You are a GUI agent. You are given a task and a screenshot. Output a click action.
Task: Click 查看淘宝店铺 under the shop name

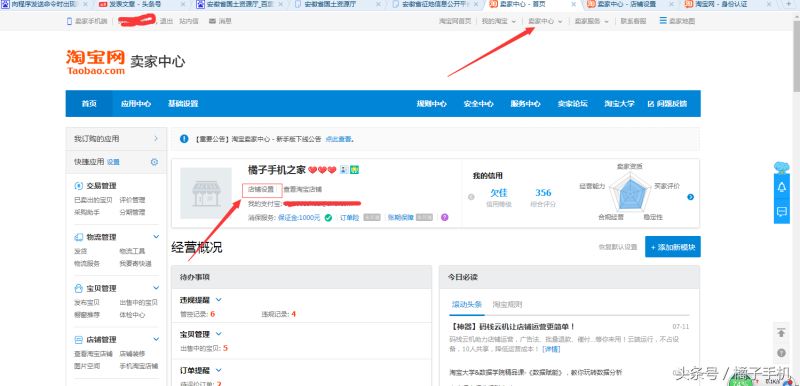point(303,189)
